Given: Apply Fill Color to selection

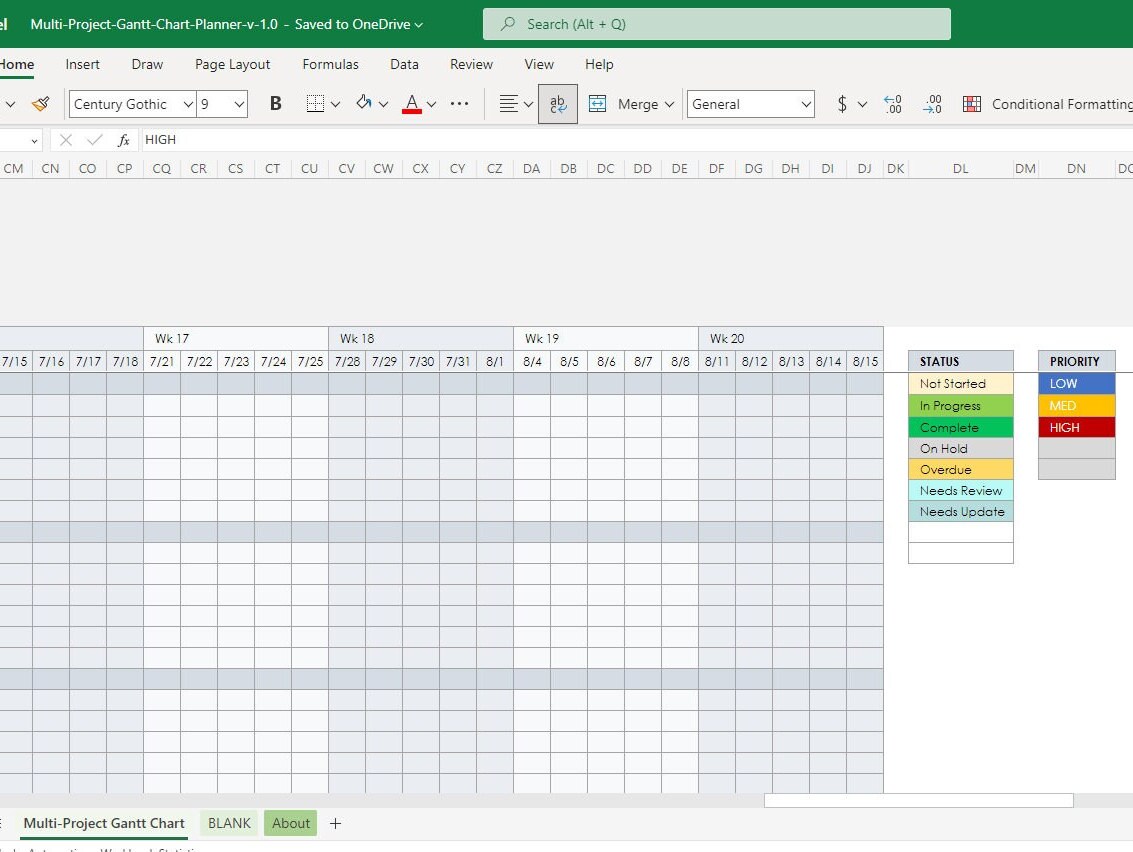Looking at the screenshot, I should pyautogui.click(x=363, y=103).
